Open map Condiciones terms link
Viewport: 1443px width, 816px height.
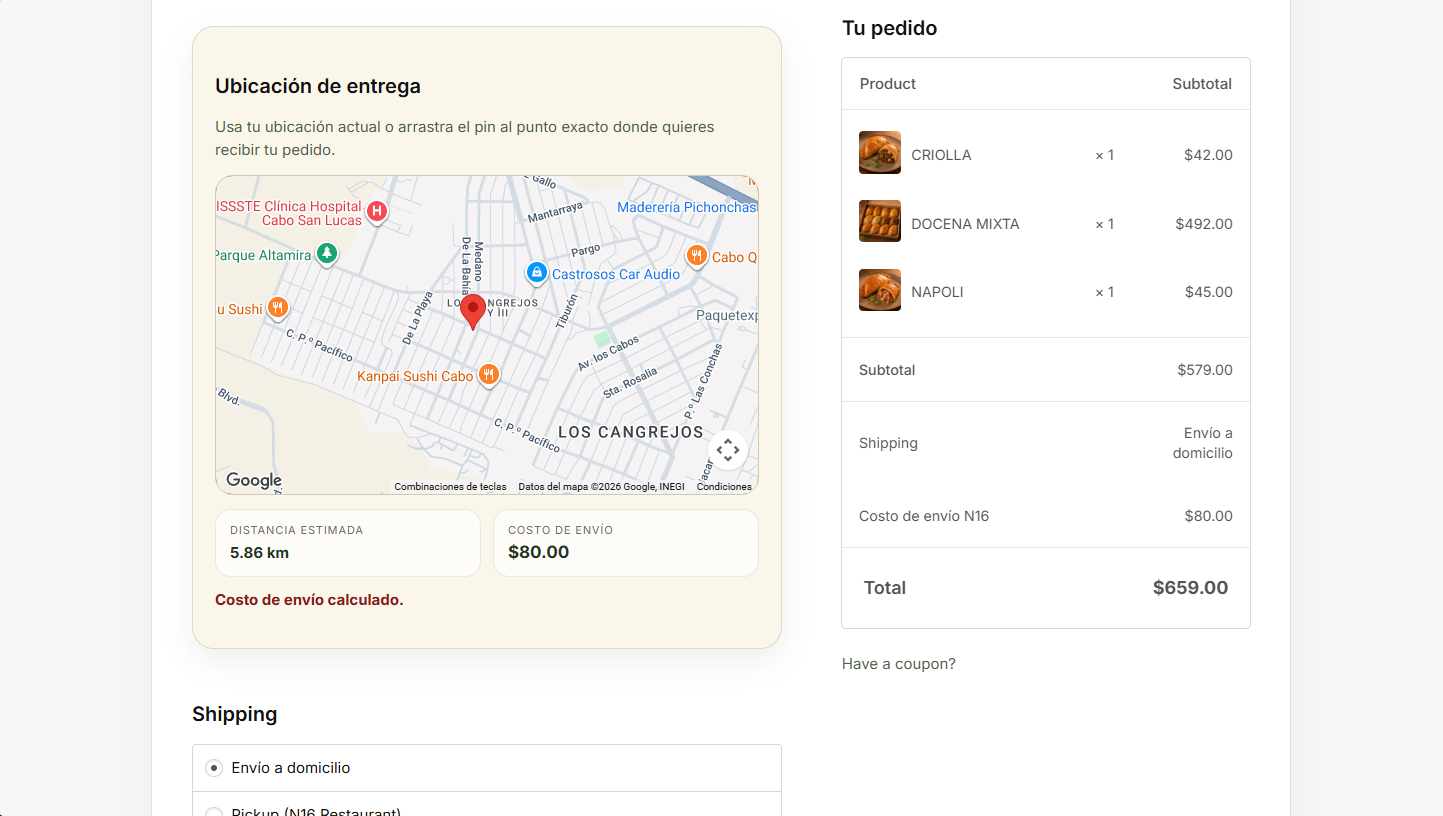724,487
